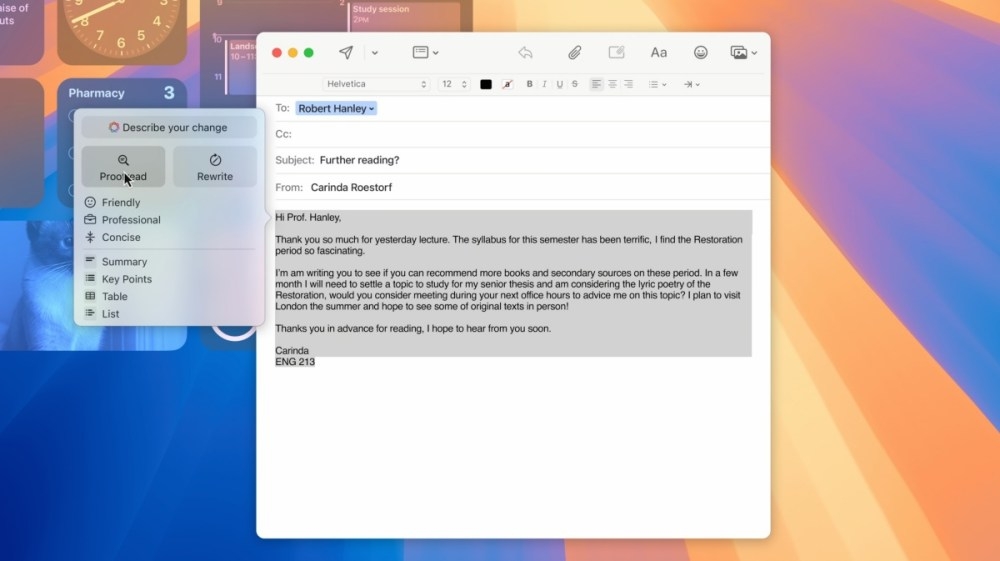Viewport: 1000px width, 561px height.
Task: Click the Send message paper plane icon
Action: click(346, 53)
